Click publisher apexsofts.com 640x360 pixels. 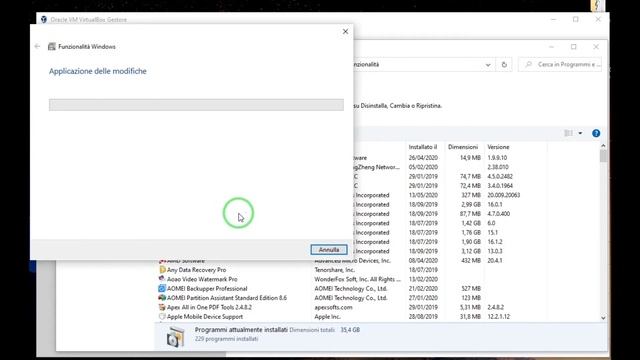click(333, 307)
